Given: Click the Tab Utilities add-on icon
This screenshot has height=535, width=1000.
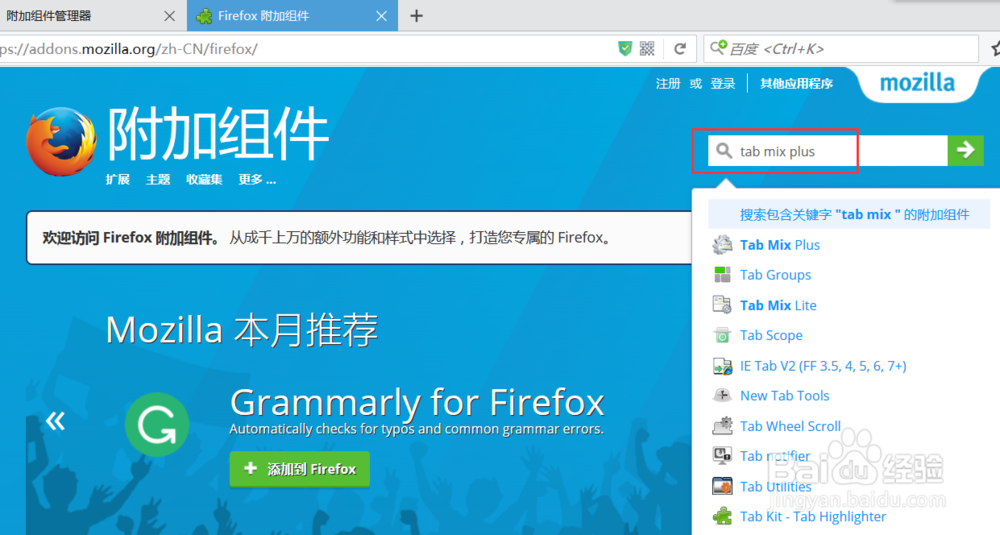Looking at the screenshot, I should click(x=723, y=486).
